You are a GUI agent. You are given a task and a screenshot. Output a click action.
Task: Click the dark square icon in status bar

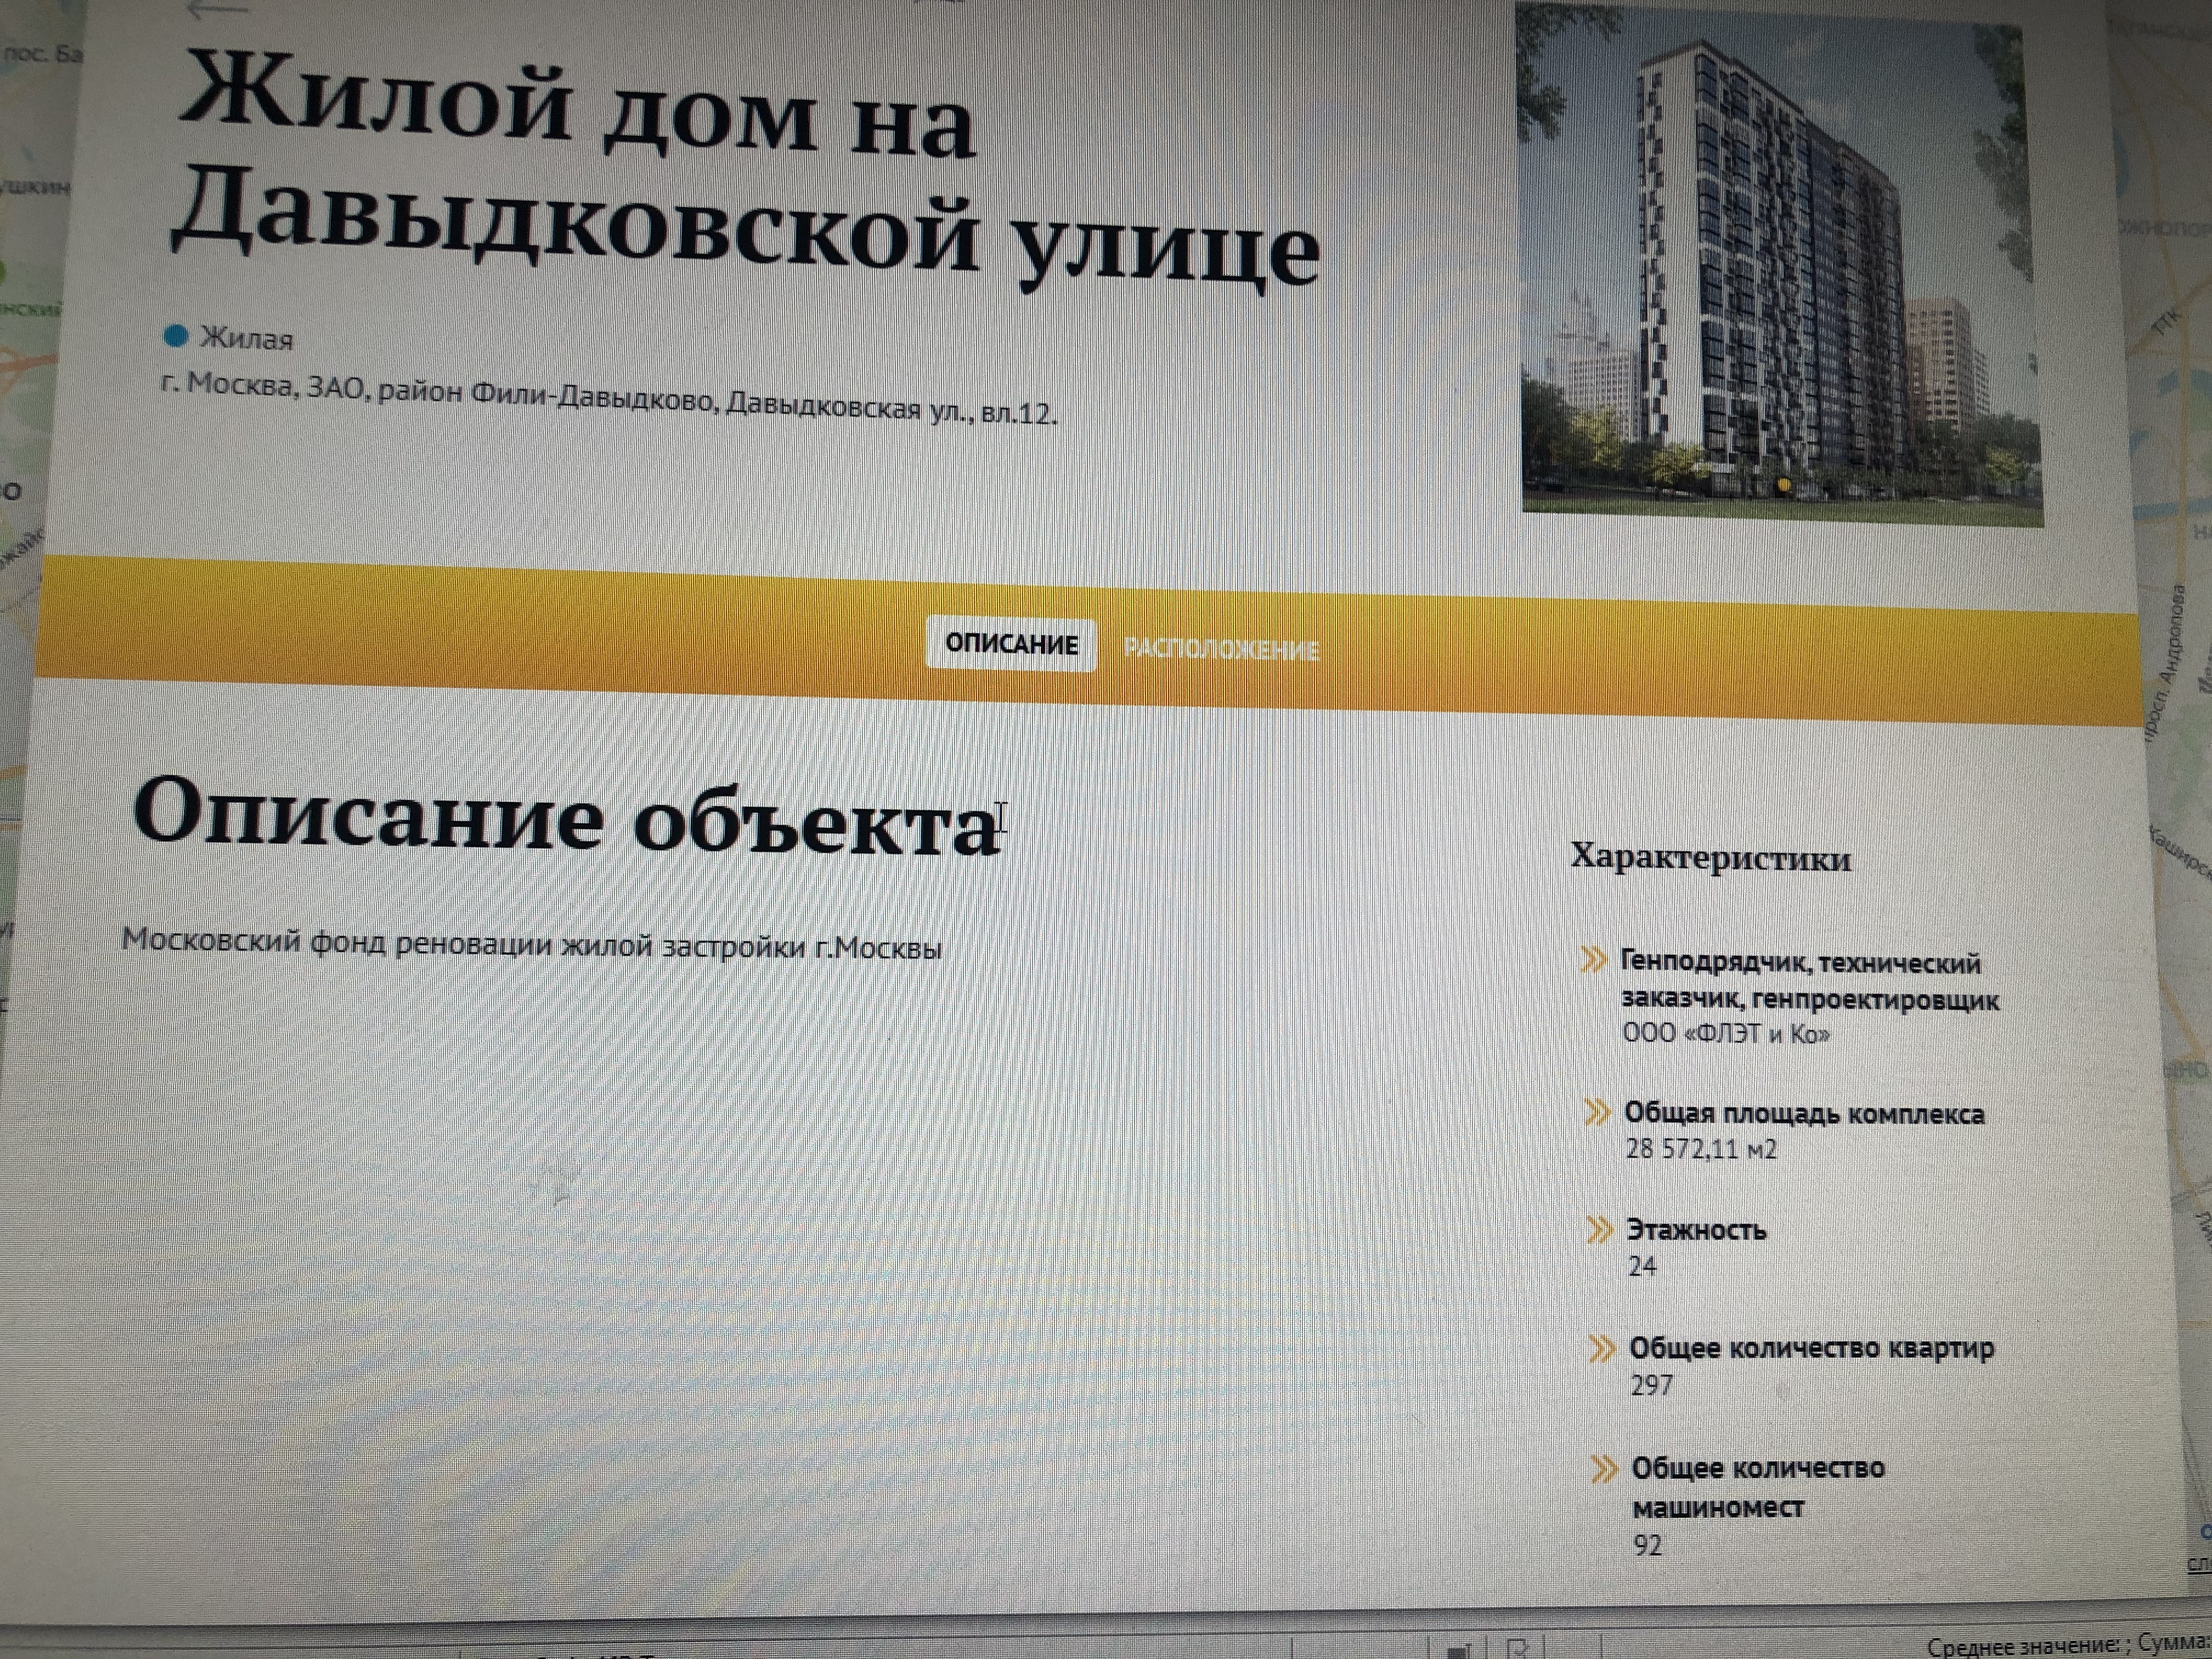click(1459, 1651)
